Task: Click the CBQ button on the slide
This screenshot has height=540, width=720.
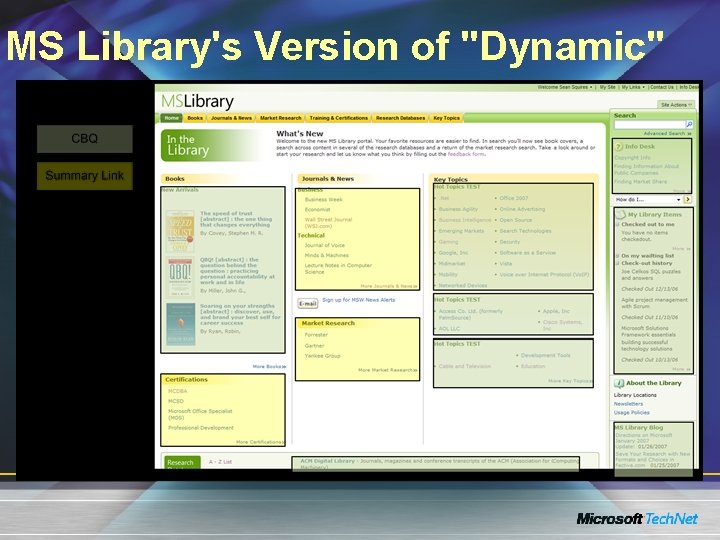Action: [84, 139]
